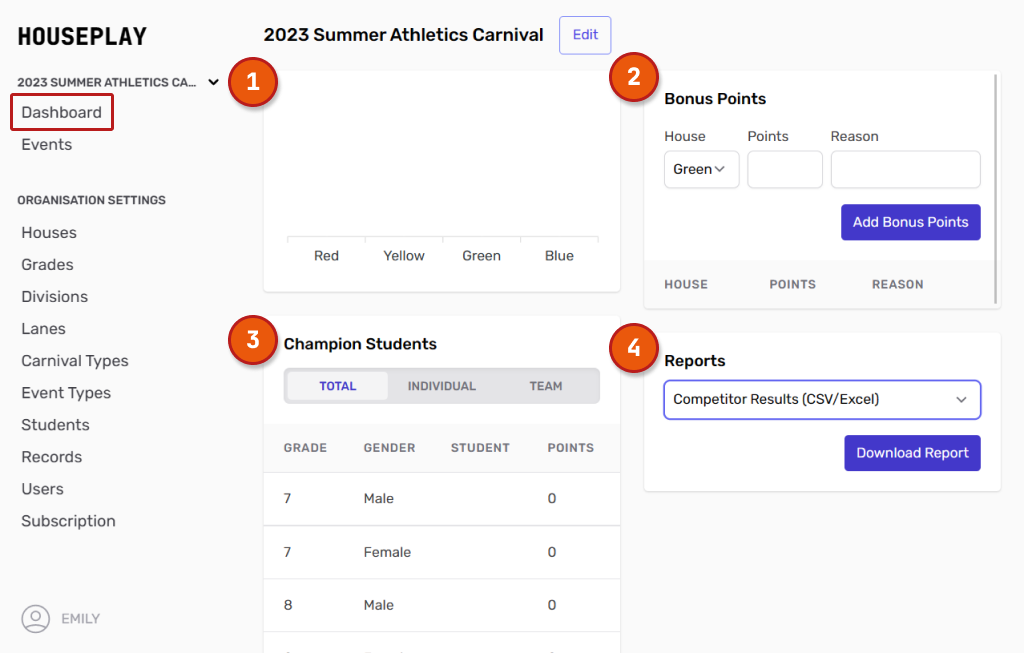This screenshot has width=1024, height=653.
Task: Expand the carnival selector chevron
Action: click(213, 82)
